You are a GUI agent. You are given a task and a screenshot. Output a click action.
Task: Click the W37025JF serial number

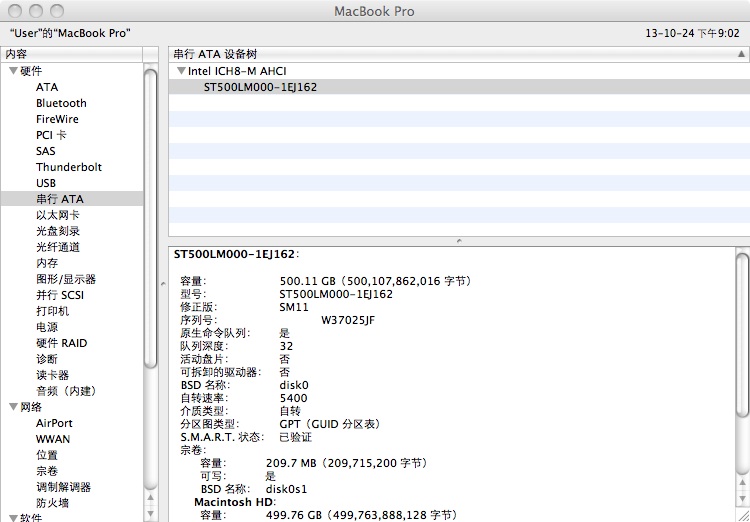tap(348, 320)
